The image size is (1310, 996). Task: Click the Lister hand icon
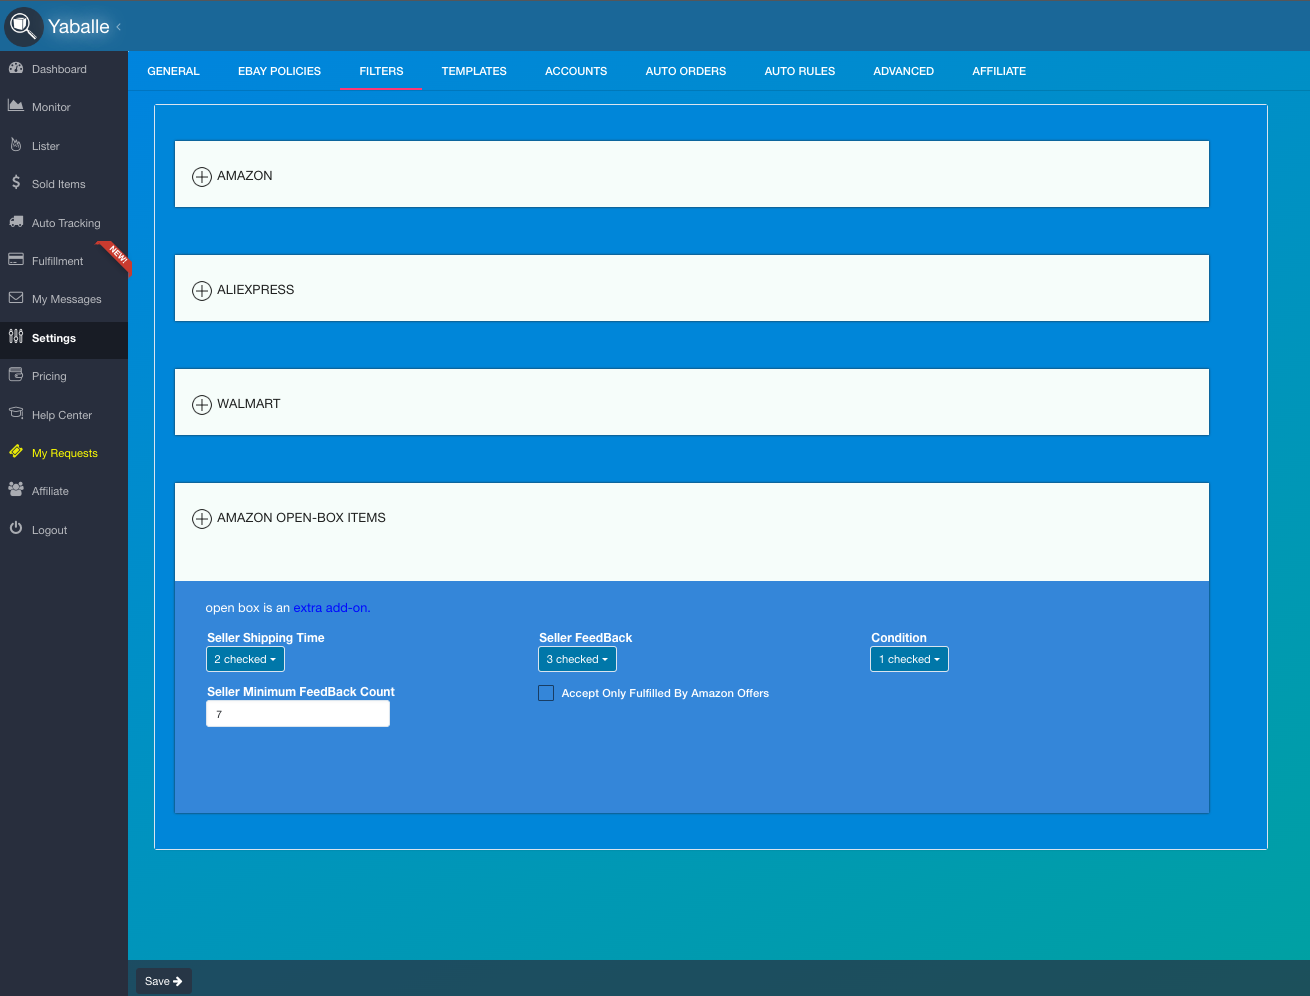tap(16, 145)
